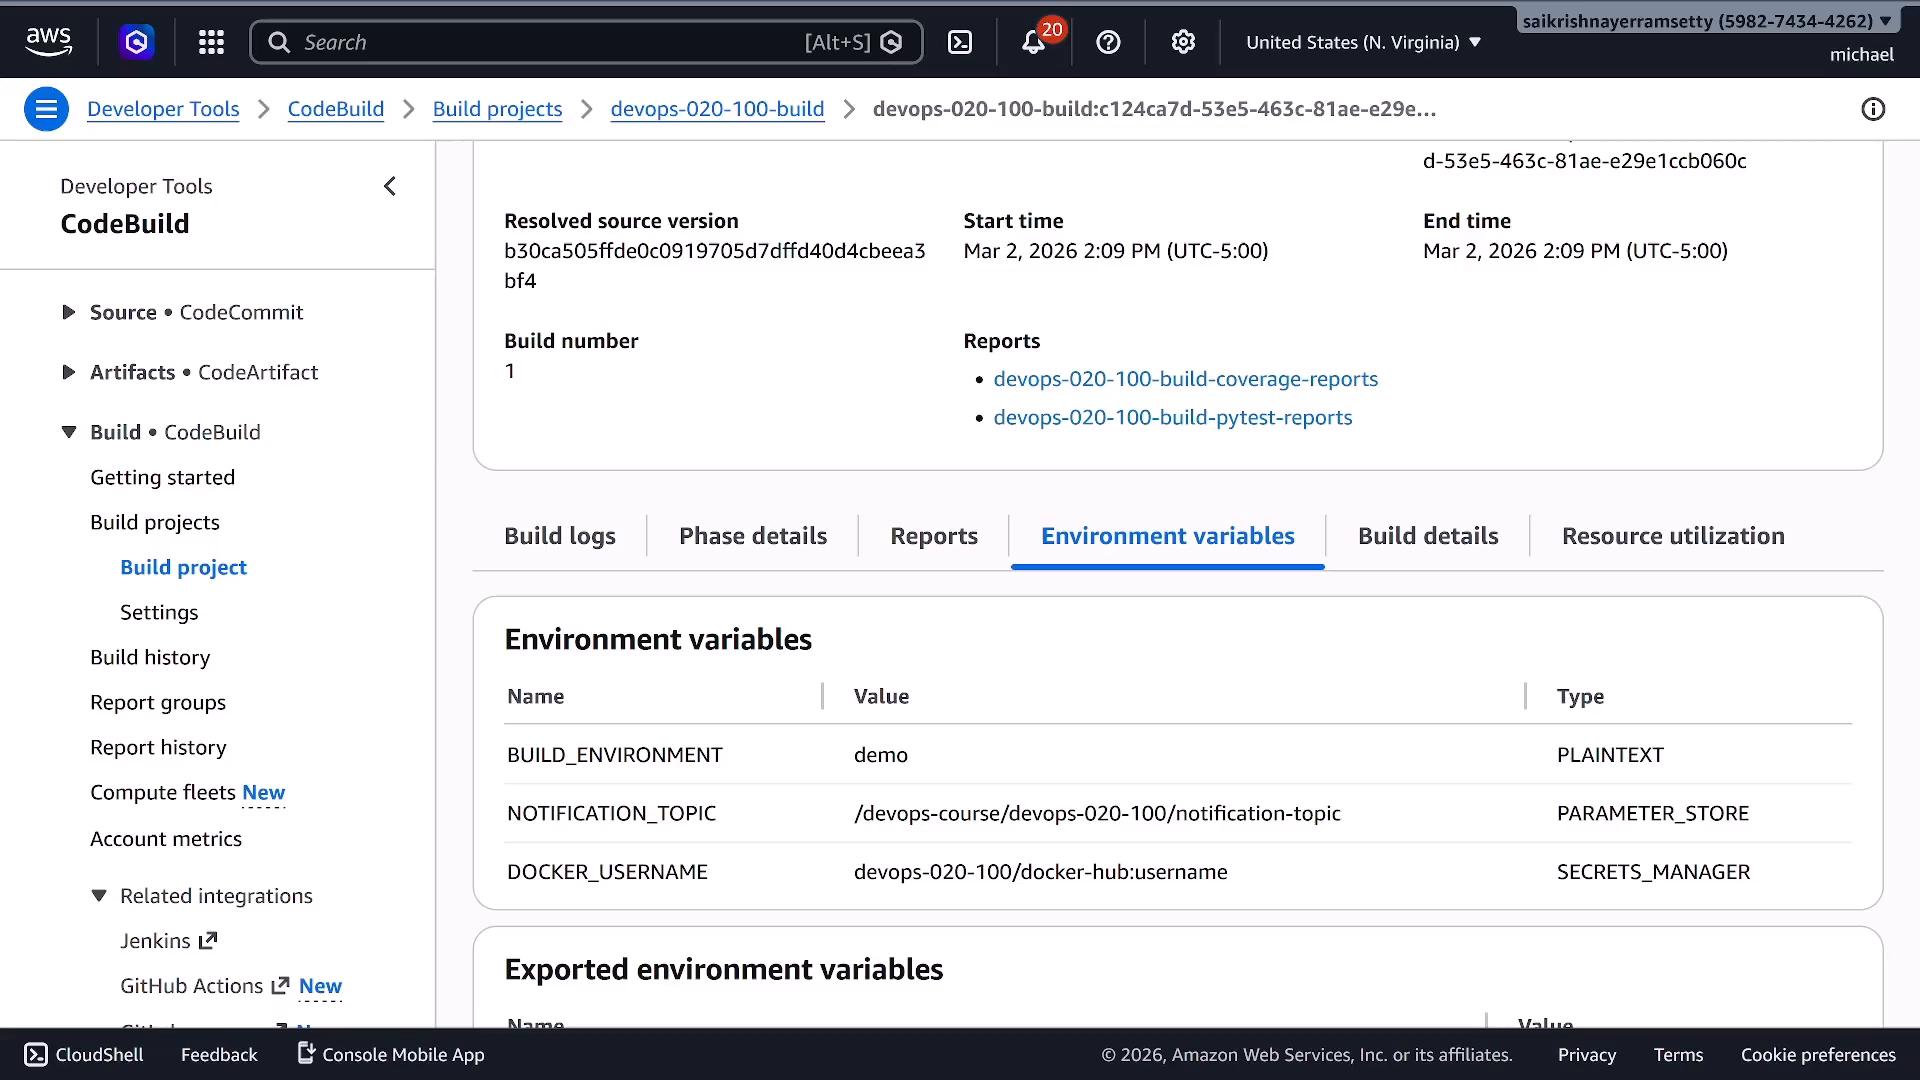The height and width of the screenshot is (1080, 1920).
Task: Open the Resource utilization tab
Action: click(x=1673, y=536)
